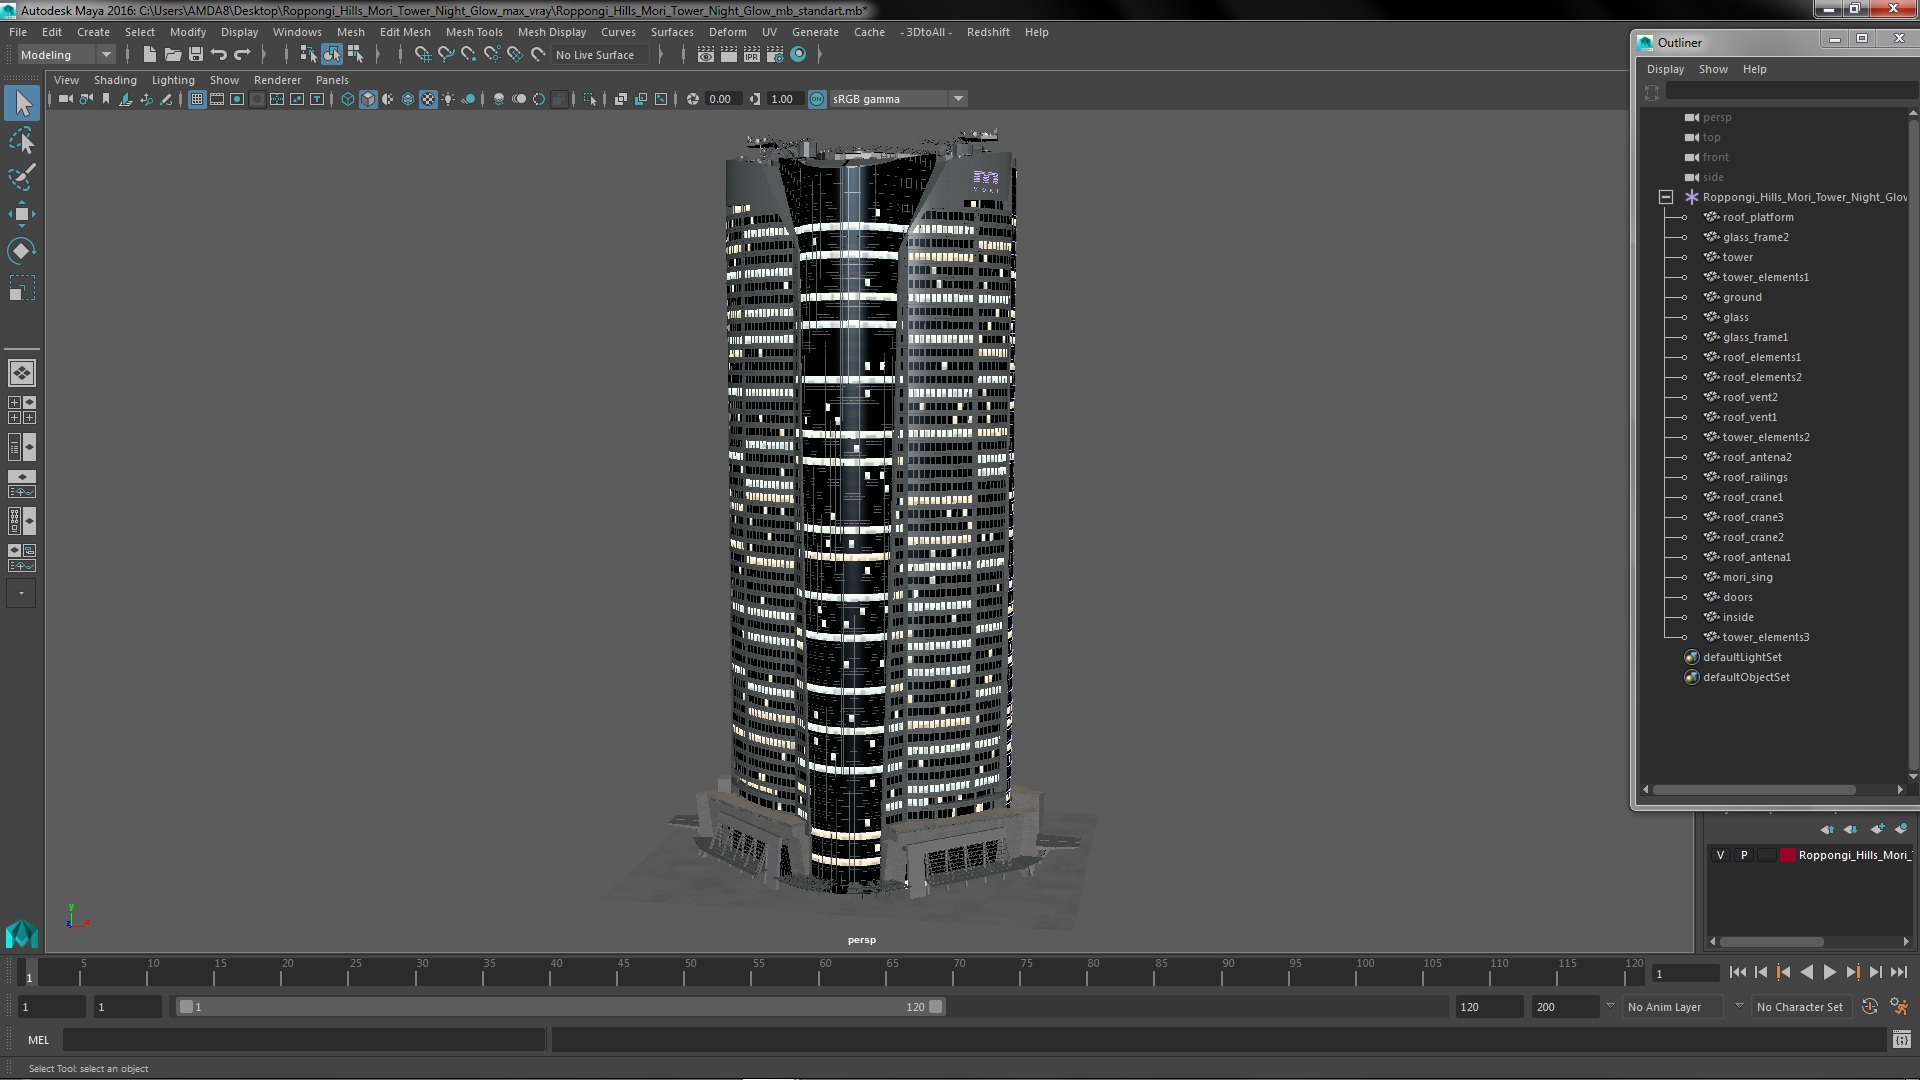Image resolution: width=1920 pixels, height=1080 pixels.
Task: Activate the Rotate tool
Action: 22,250
